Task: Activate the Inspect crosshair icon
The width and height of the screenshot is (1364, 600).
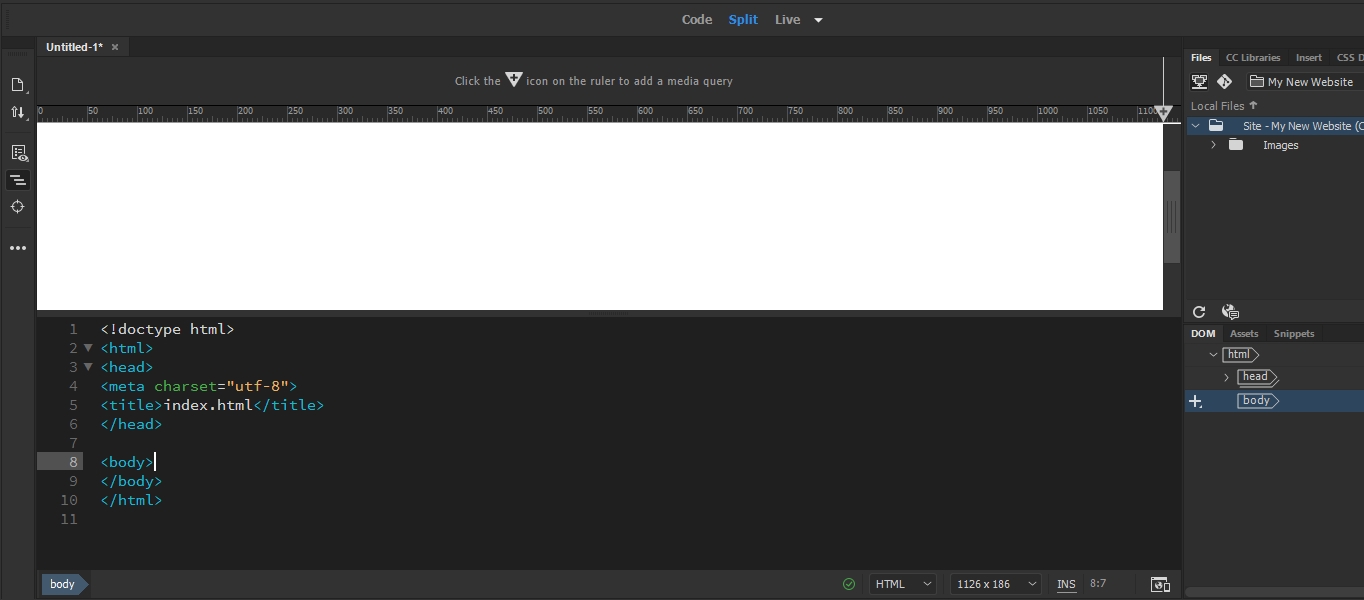Action: point(18,207)
